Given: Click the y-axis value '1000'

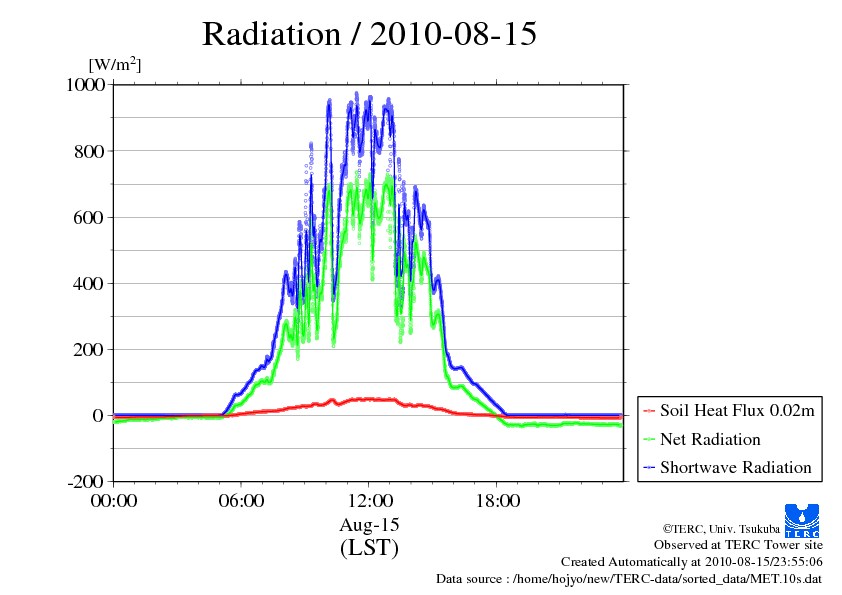Looking at the screenshot, I should [85, 85].
